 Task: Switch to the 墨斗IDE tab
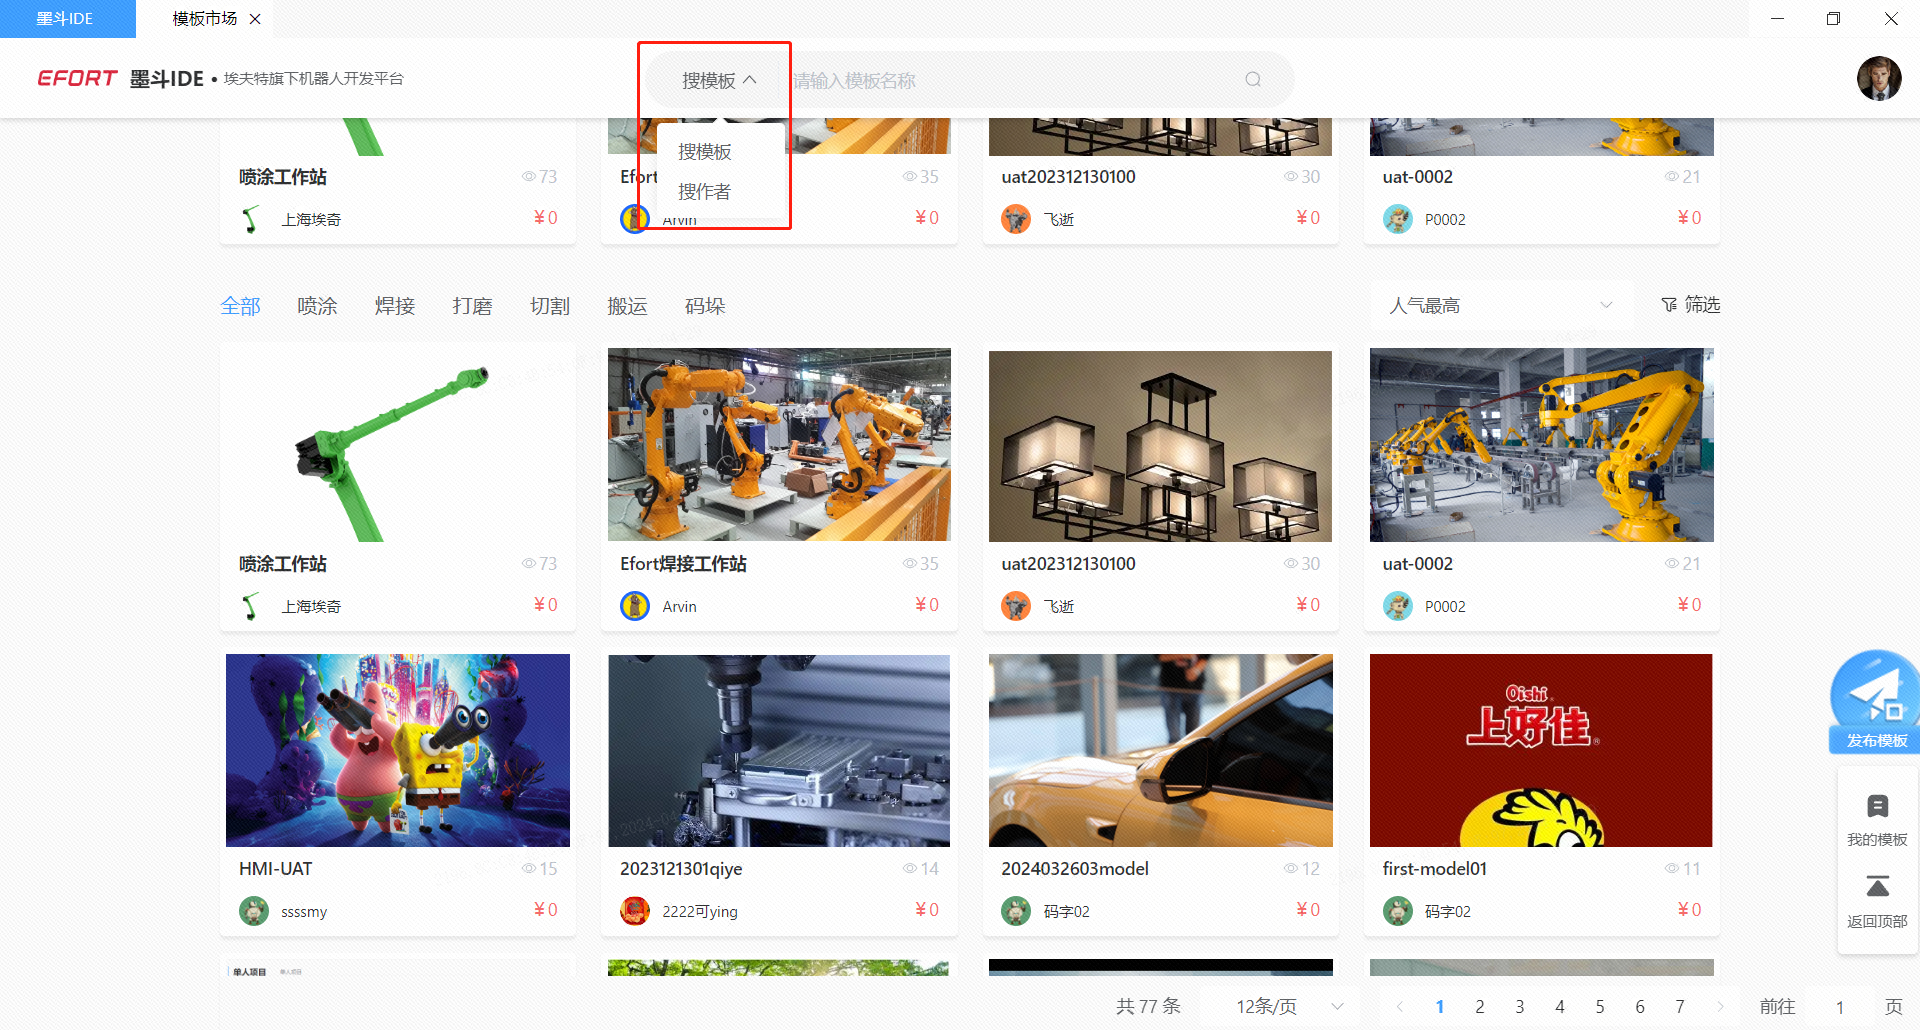66,19
